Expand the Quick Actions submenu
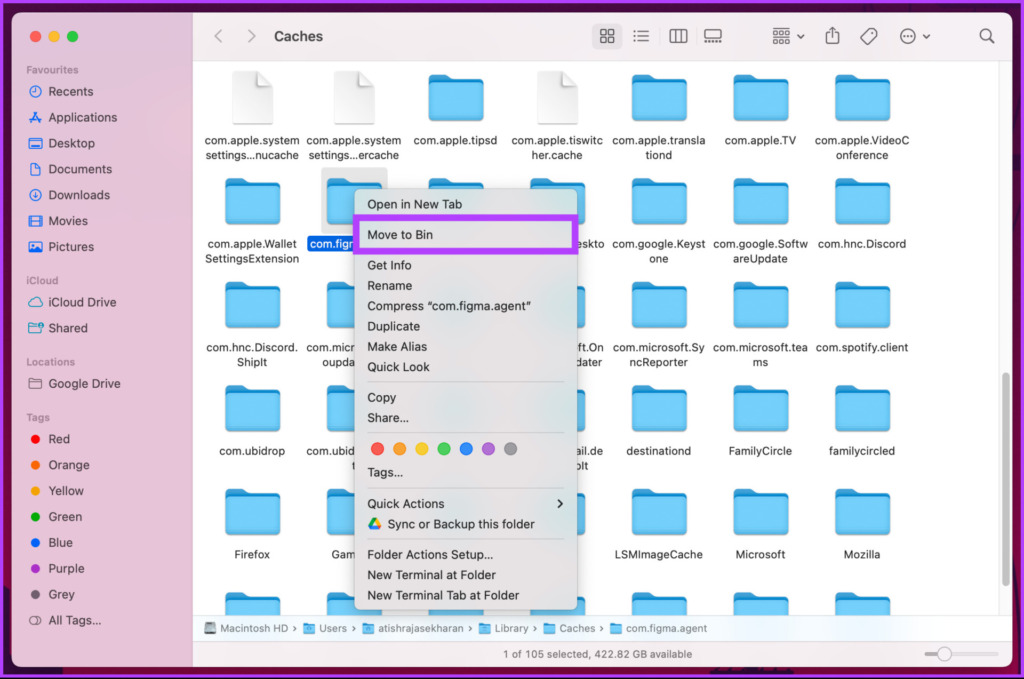 [x=465, y=503]
